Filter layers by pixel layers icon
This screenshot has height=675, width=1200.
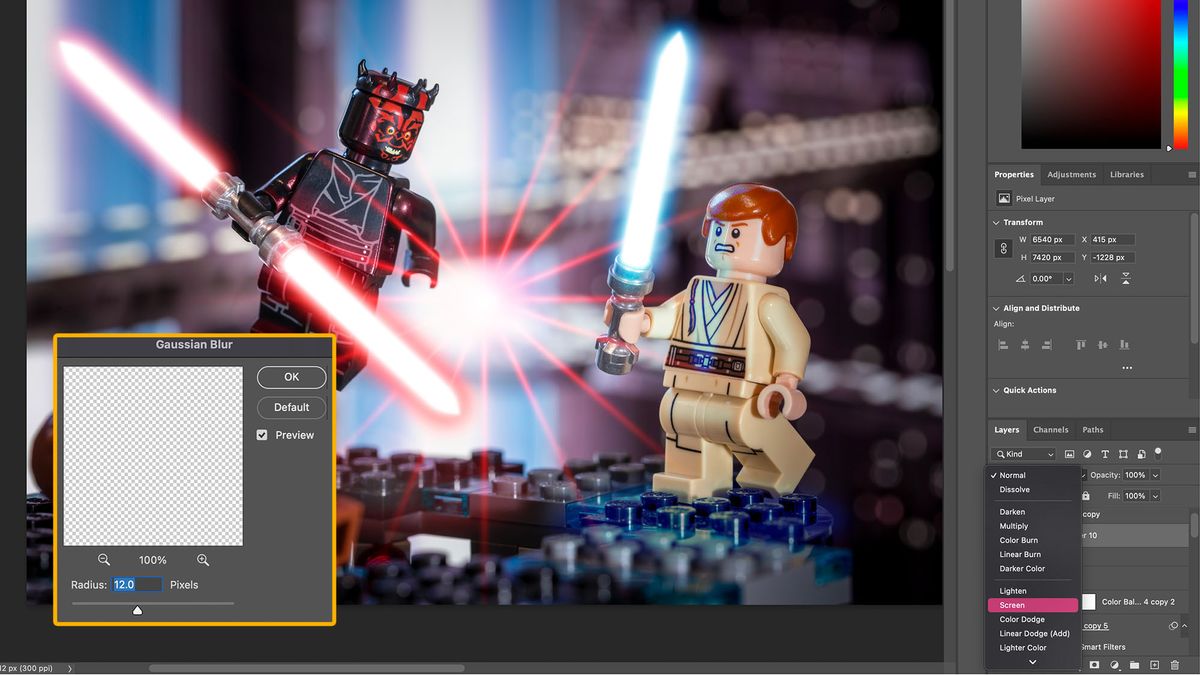click(x=1070, y=454)
